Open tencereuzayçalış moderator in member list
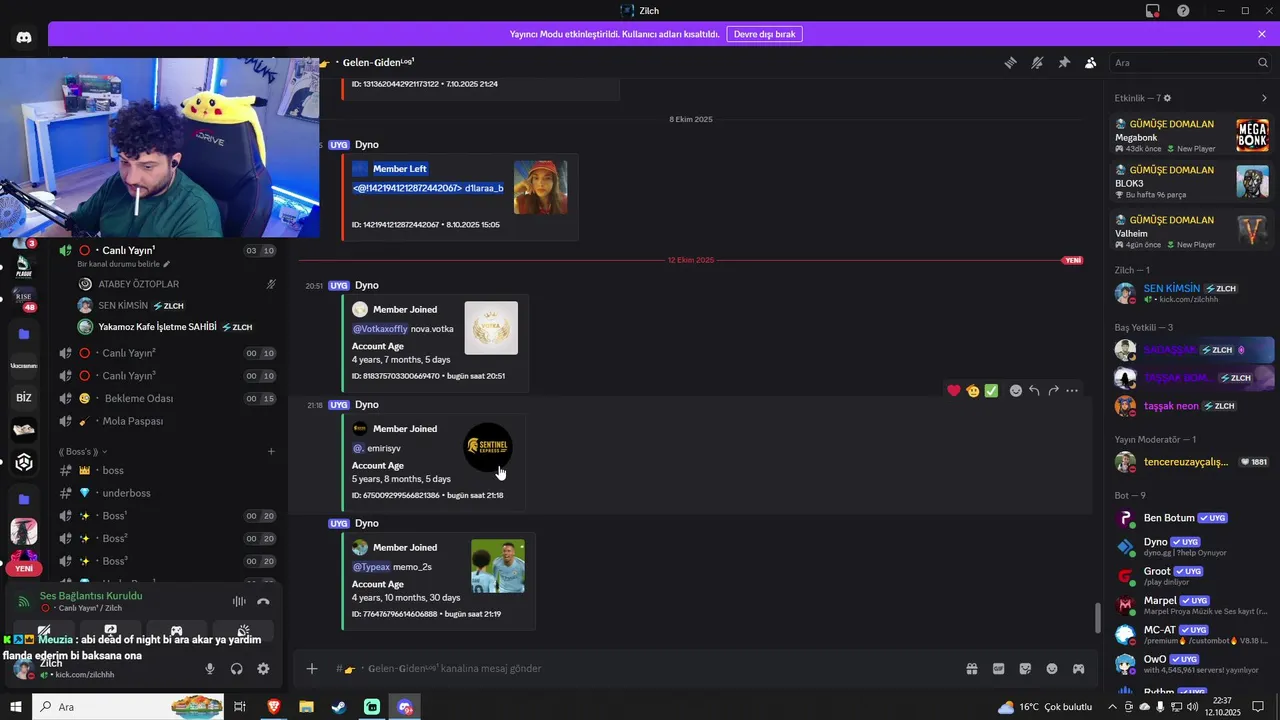The image size is (1280, 720). tap(1192, 462)
